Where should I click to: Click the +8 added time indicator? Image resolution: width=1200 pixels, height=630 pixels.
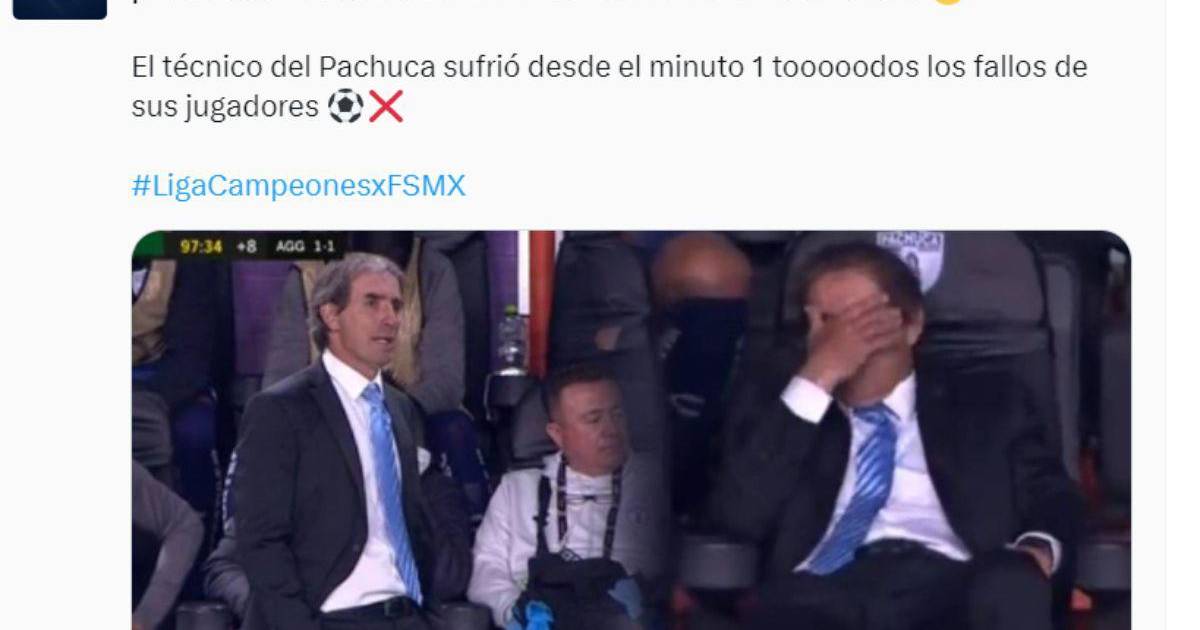247,246
